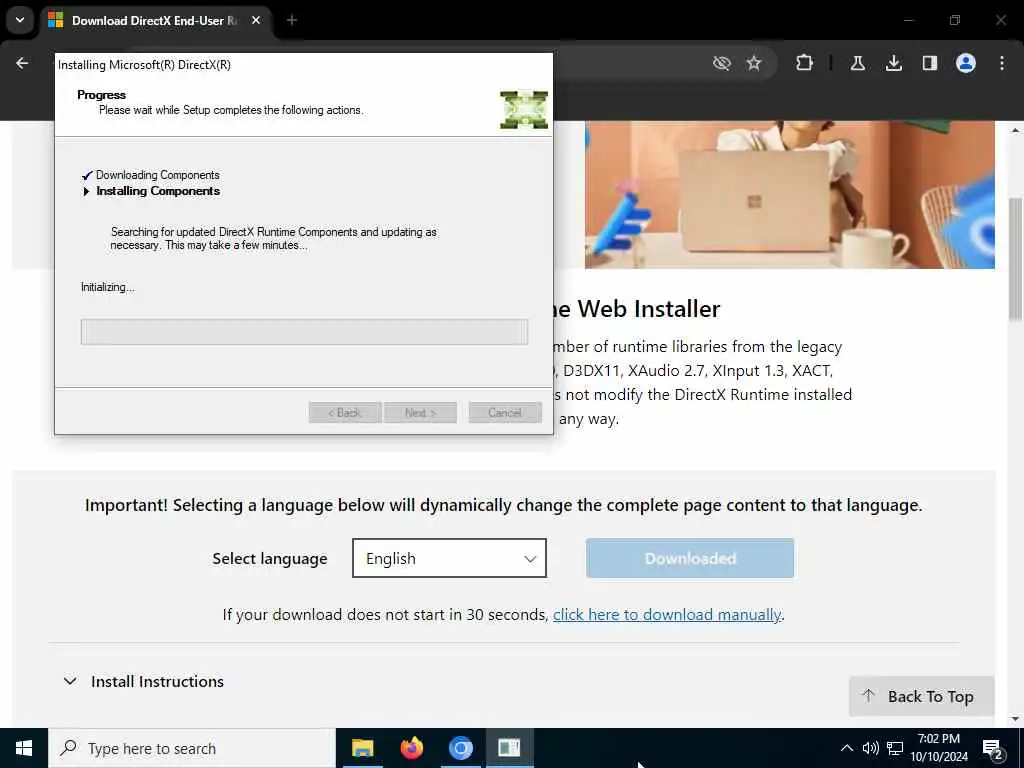This screenshot has width=1024, height=768.
Task: Click the installer progress bar
Action: pyautogui.click(x=304, y=332)
